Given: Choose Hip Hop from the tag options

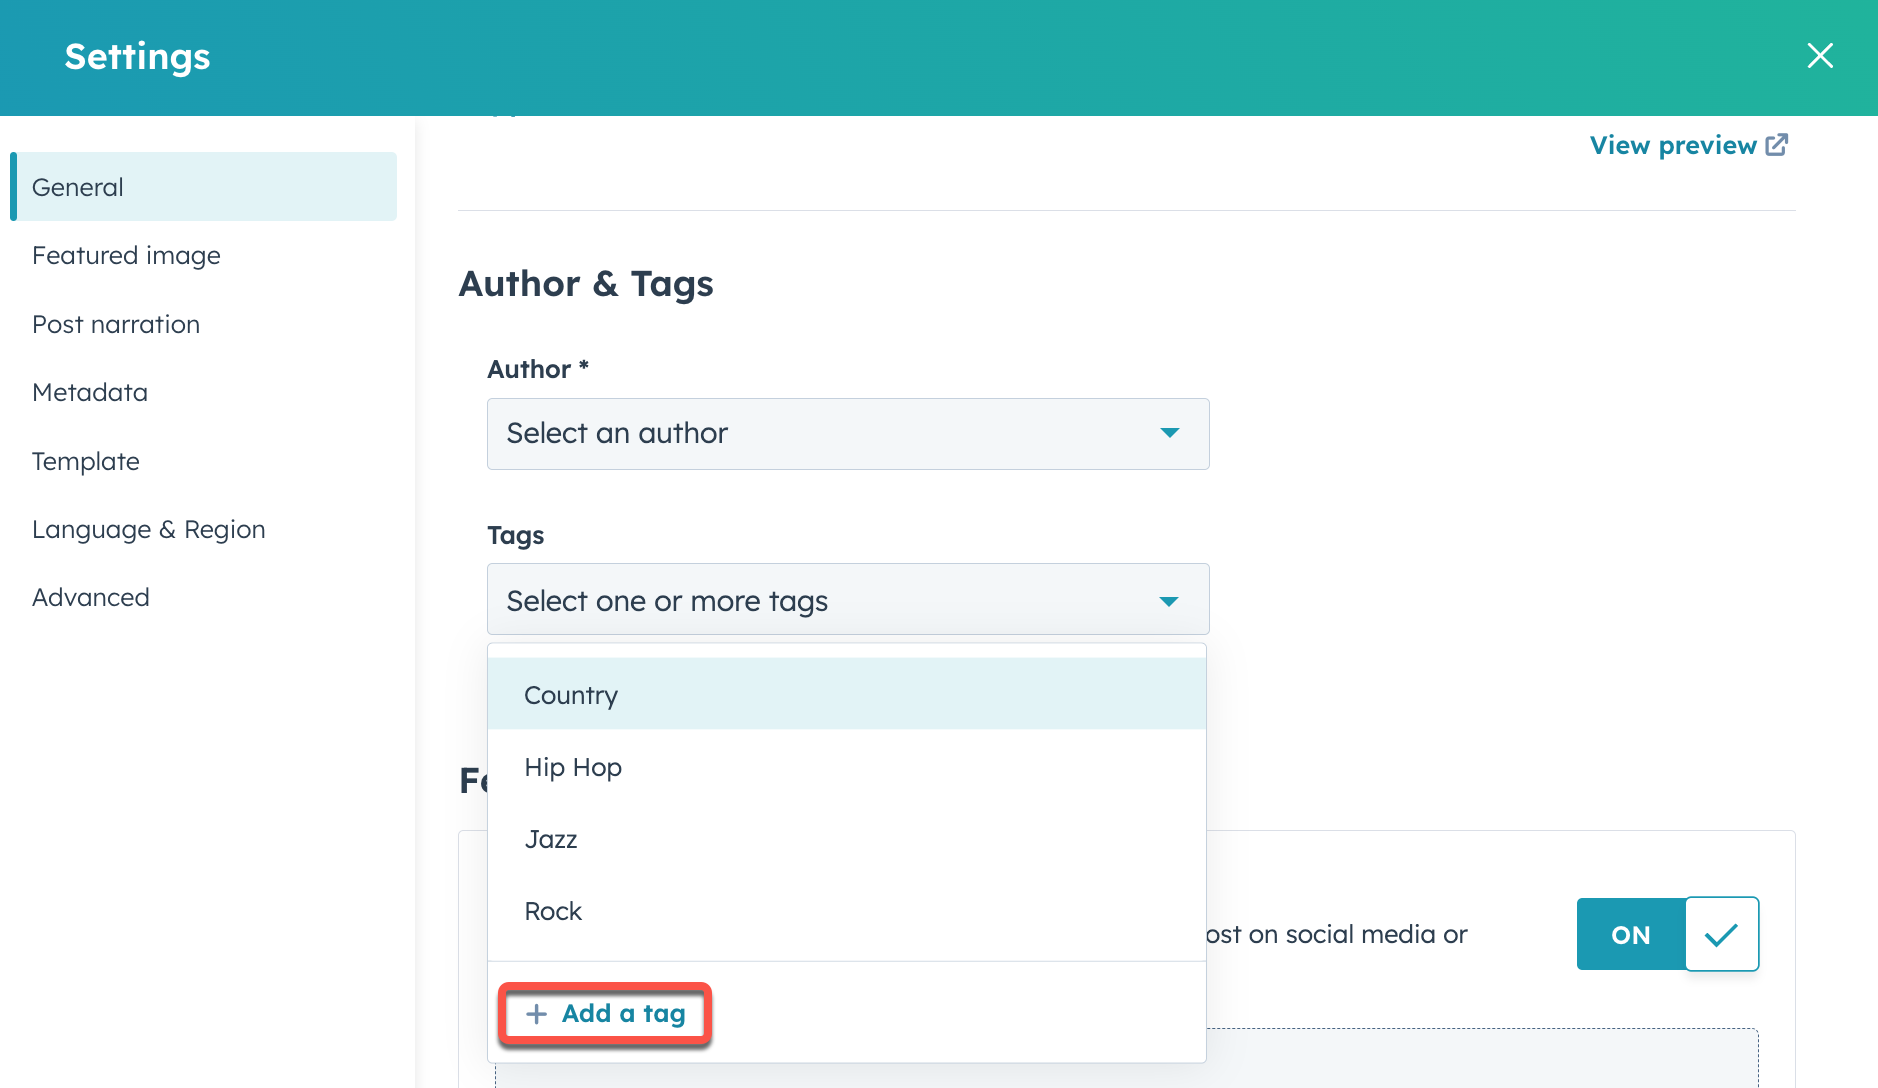Looking at the screenshot, I should (x=573, y=767).
